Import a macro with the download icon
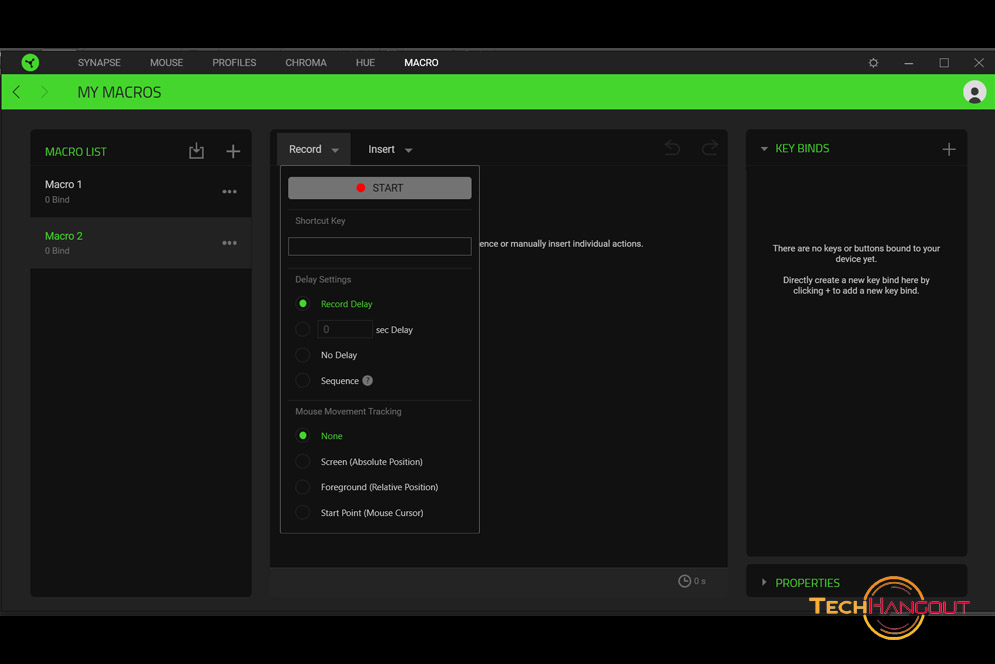 tap(196, 151)
